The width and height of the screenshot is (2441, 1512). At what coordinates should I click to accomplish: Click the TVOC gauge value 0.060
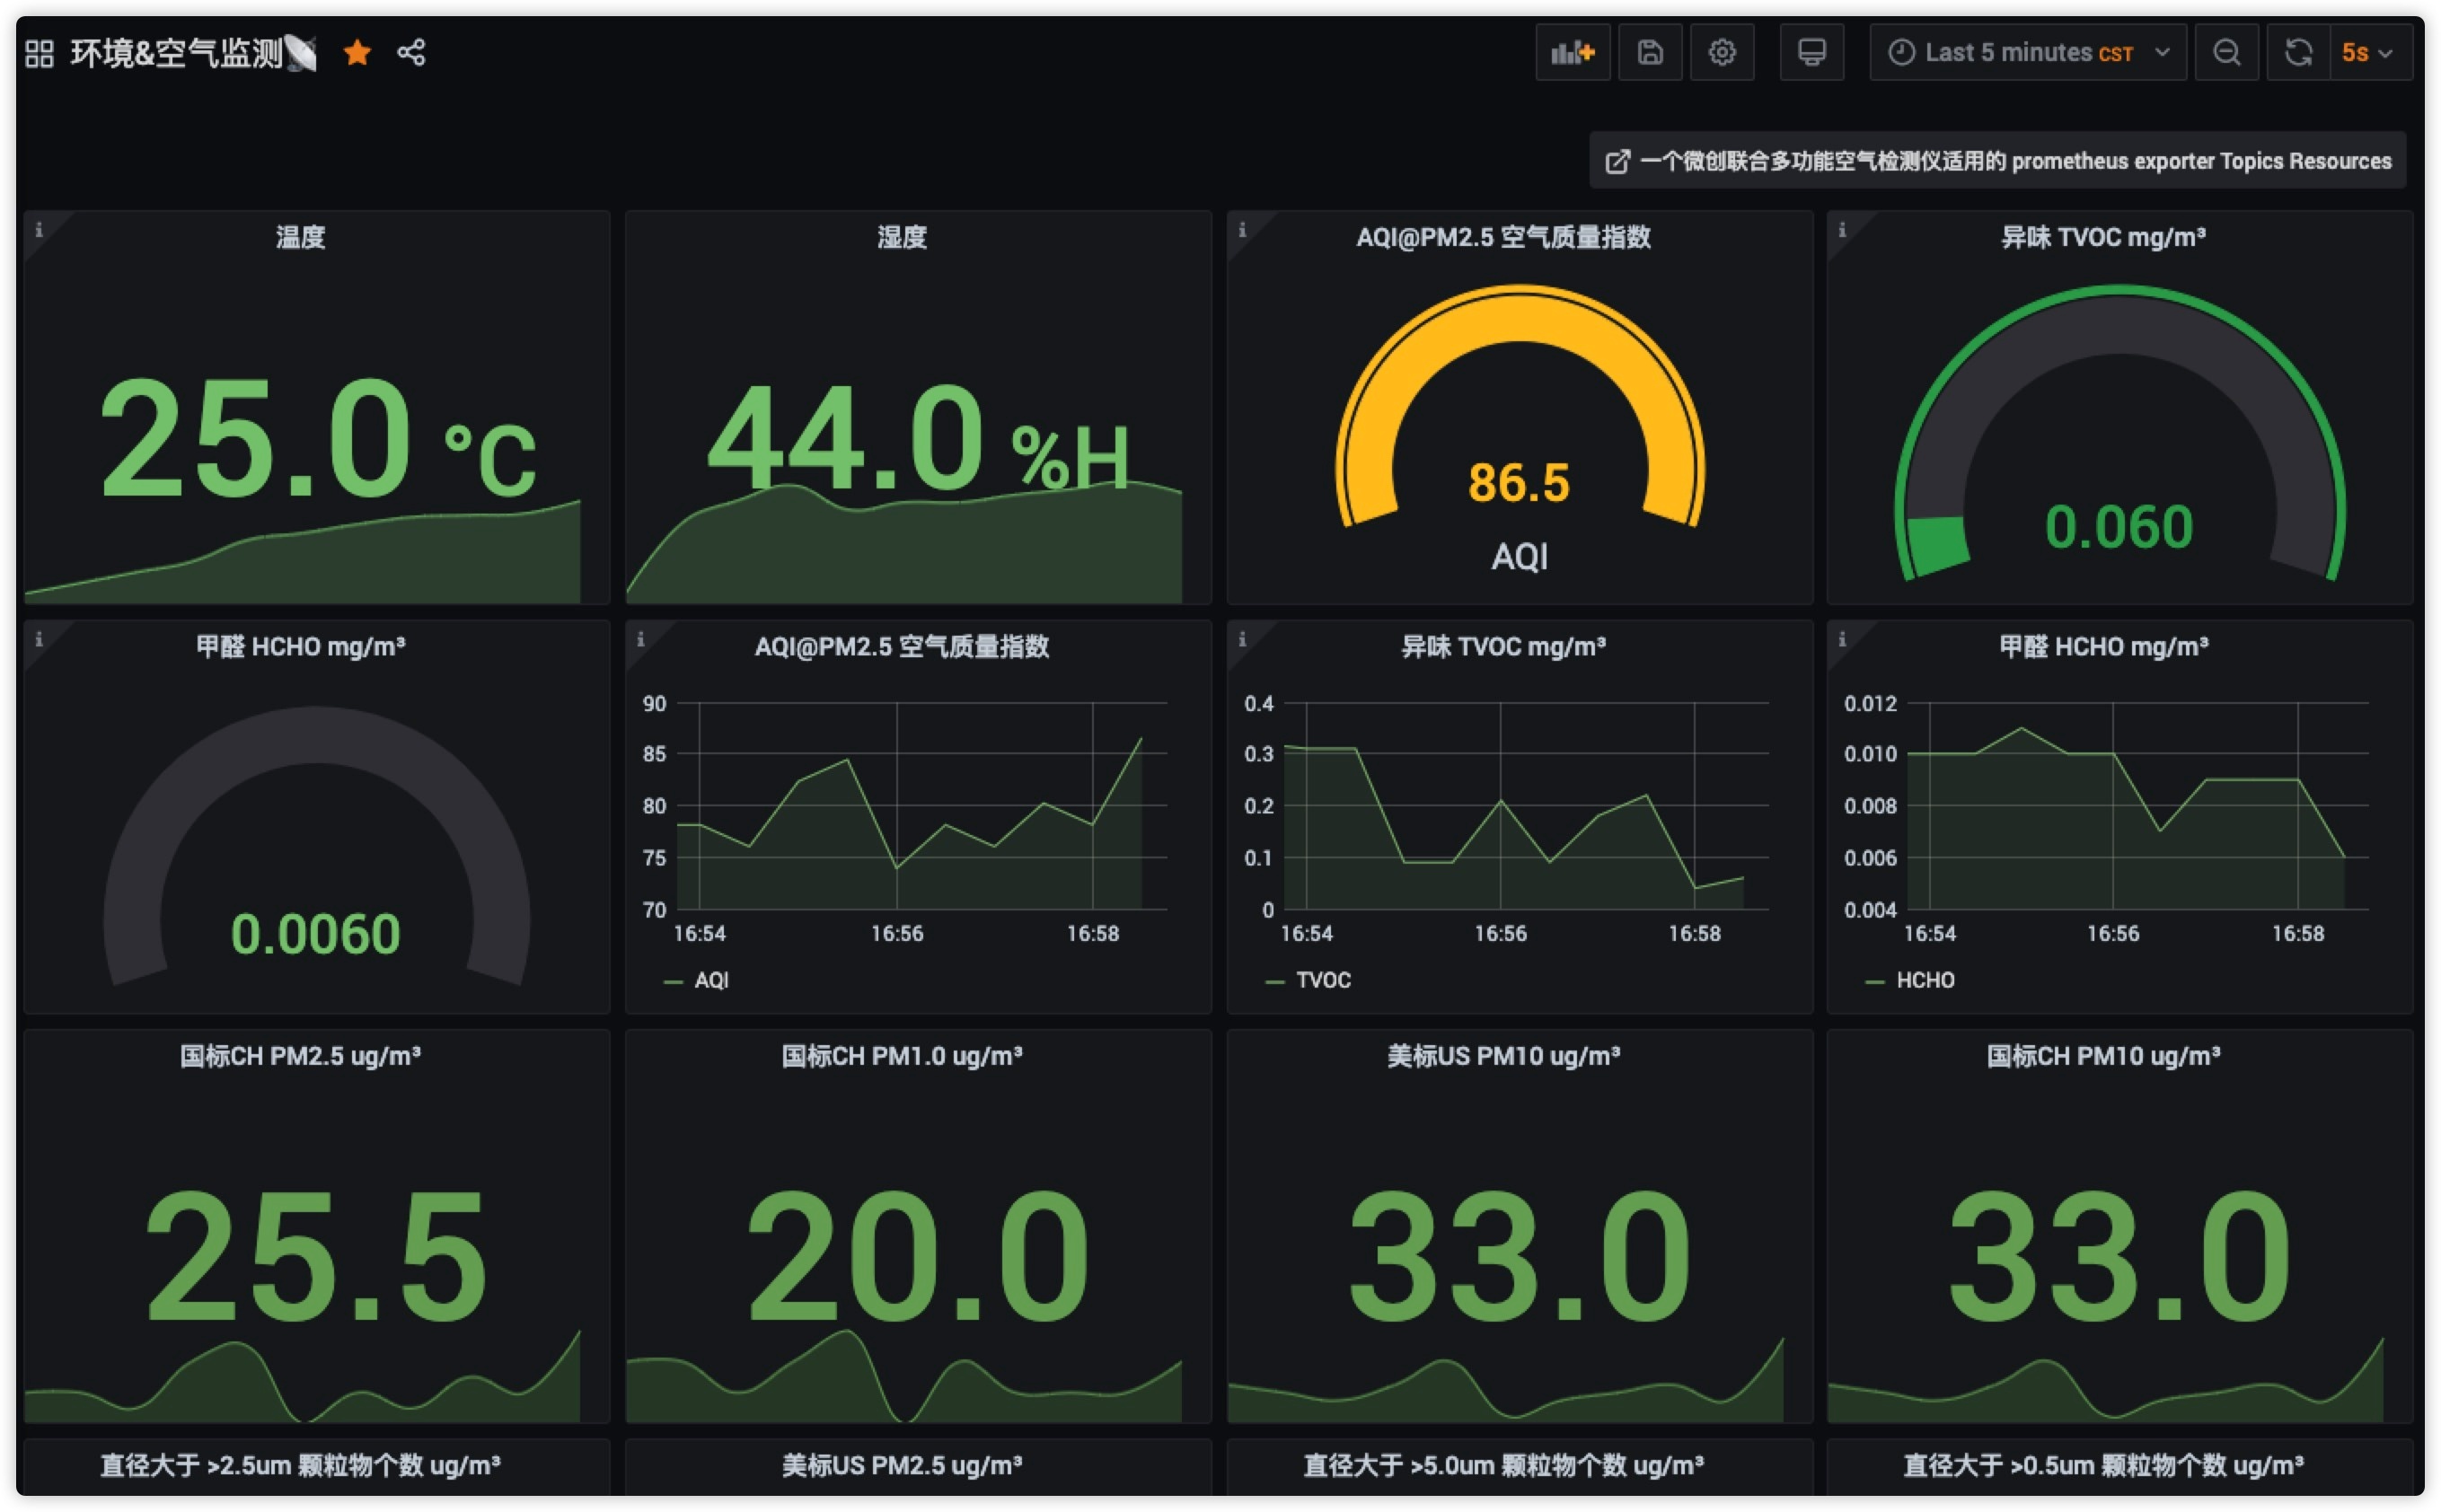click(x=2119, y=527)
